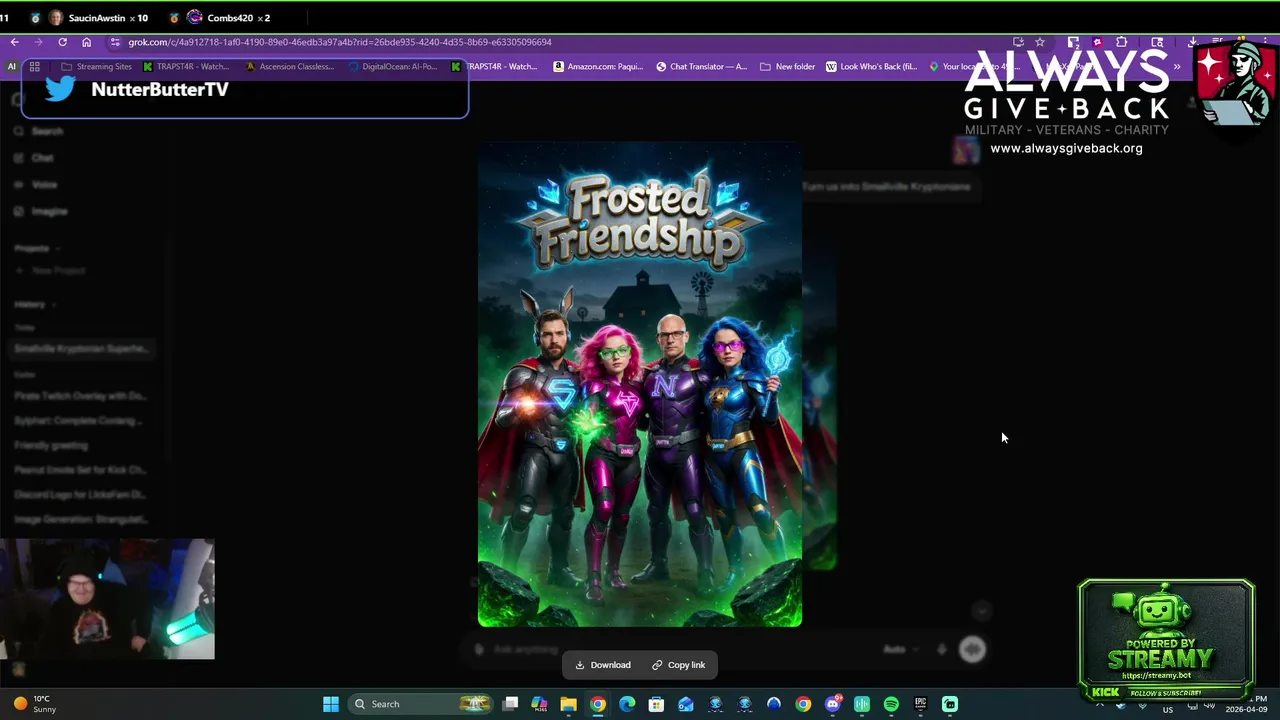
Task: Click the voice mode button in composer
Action: pyautogui.click(x=972, y=649)
